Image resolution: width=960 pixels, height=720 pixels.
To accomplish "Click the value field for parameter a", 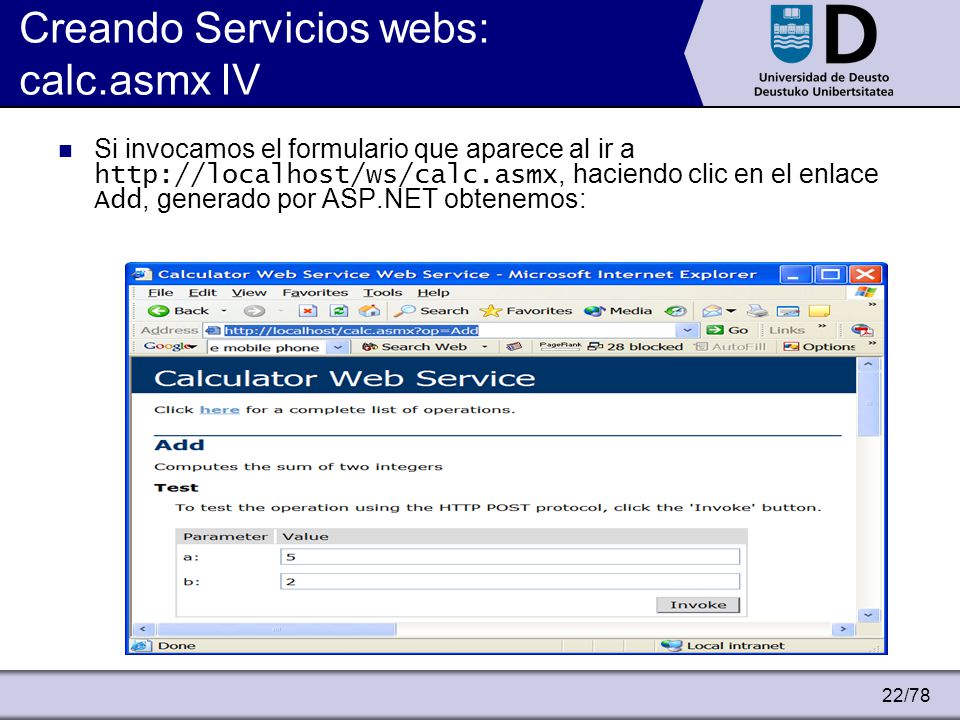I will click(x=510, y=557).
